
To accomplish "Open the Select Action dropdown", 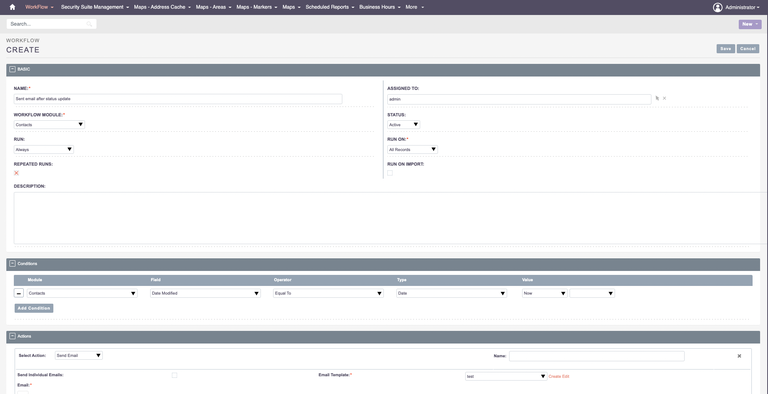I will coord(78,356).
